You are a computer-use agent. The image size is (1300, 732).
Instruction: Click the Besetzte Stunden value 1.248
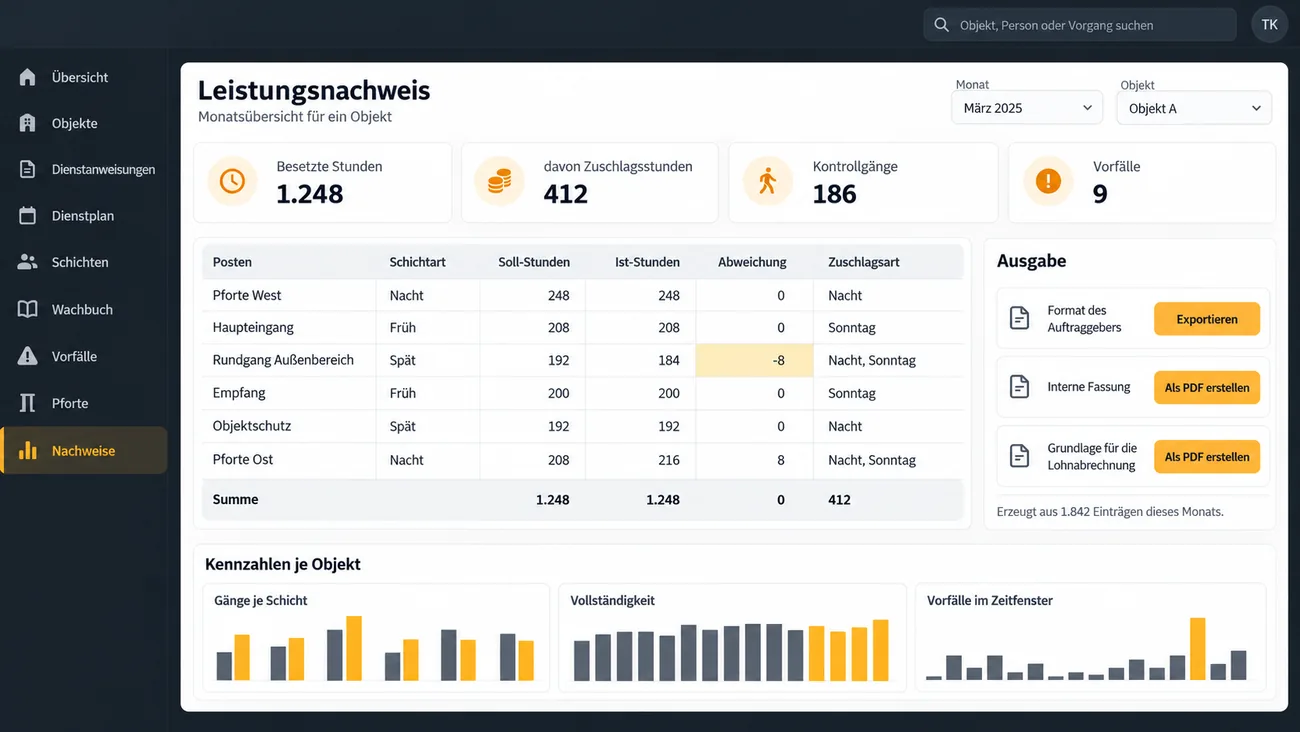[310, 194]
